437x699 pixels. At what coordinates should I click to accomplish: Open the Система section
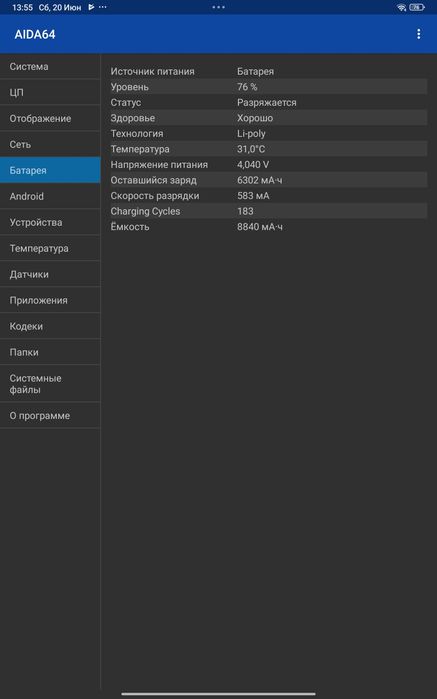coord(50,67)
